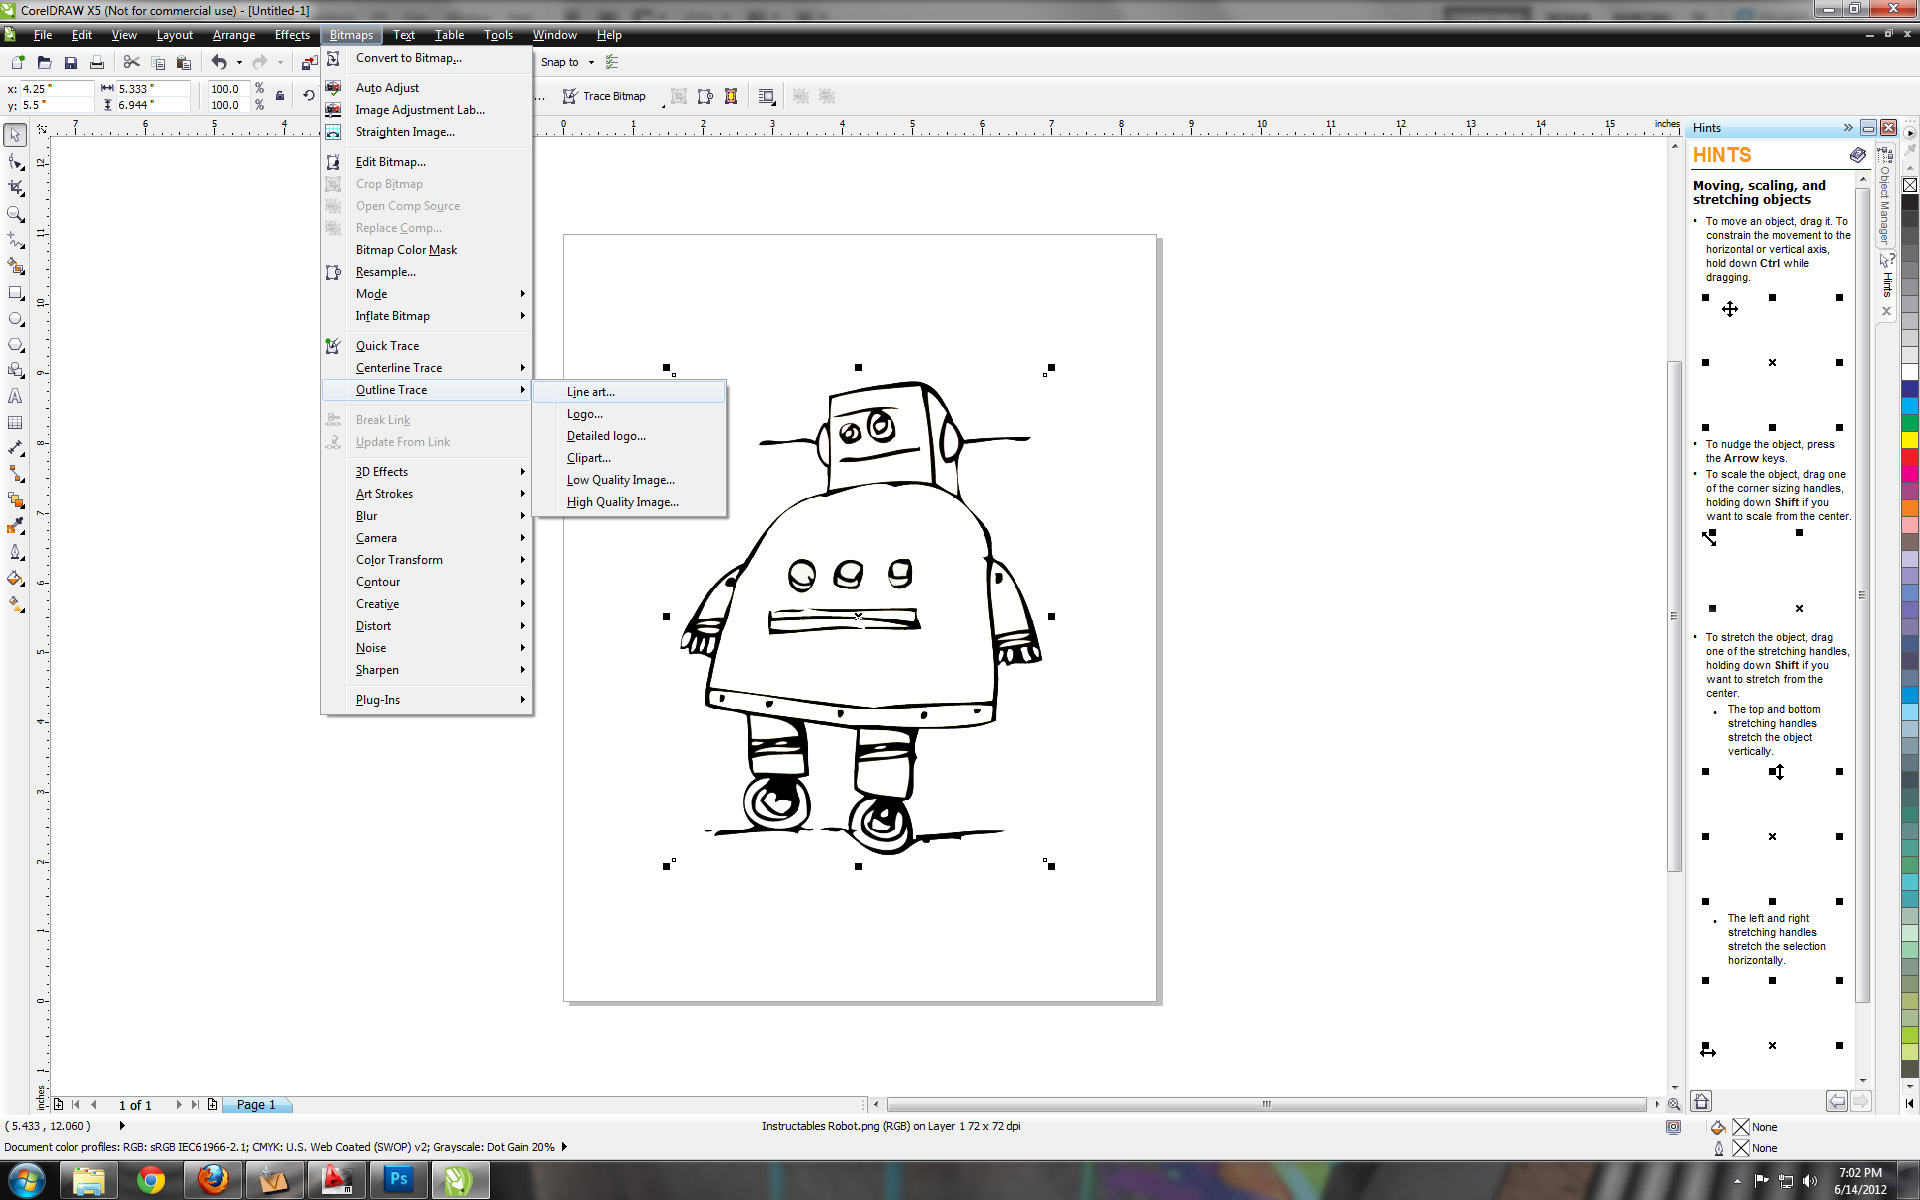This screenshot has height=1200, width=1920.
Task: Click the x position input field
Action: pyautogui.click(x=56, y=89)
